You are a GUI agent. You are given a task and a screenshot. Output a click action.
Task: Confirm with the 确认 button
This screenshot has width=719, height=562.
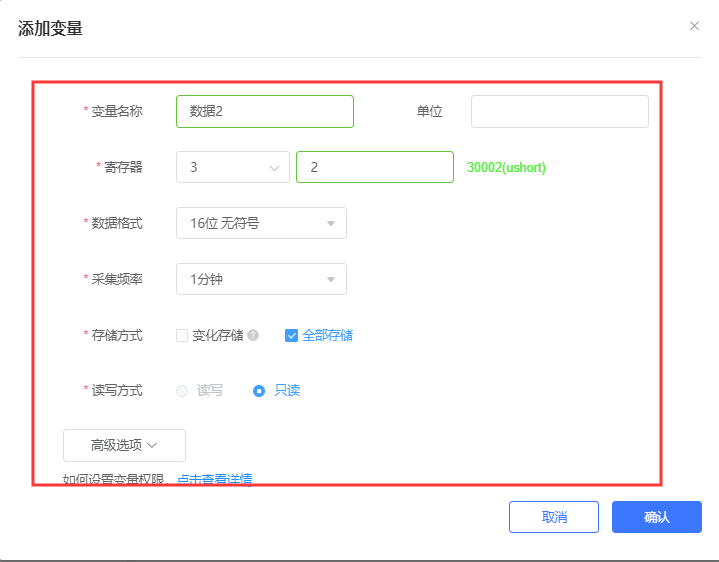(x=656, y=517)
